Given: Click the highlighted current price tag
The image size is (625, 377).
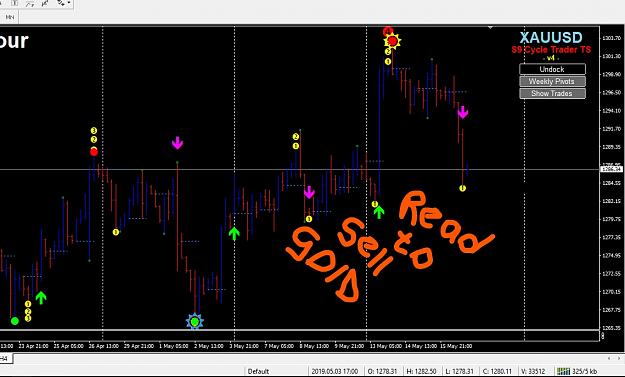Looking at the screenshot, I should tap(611, 169).
